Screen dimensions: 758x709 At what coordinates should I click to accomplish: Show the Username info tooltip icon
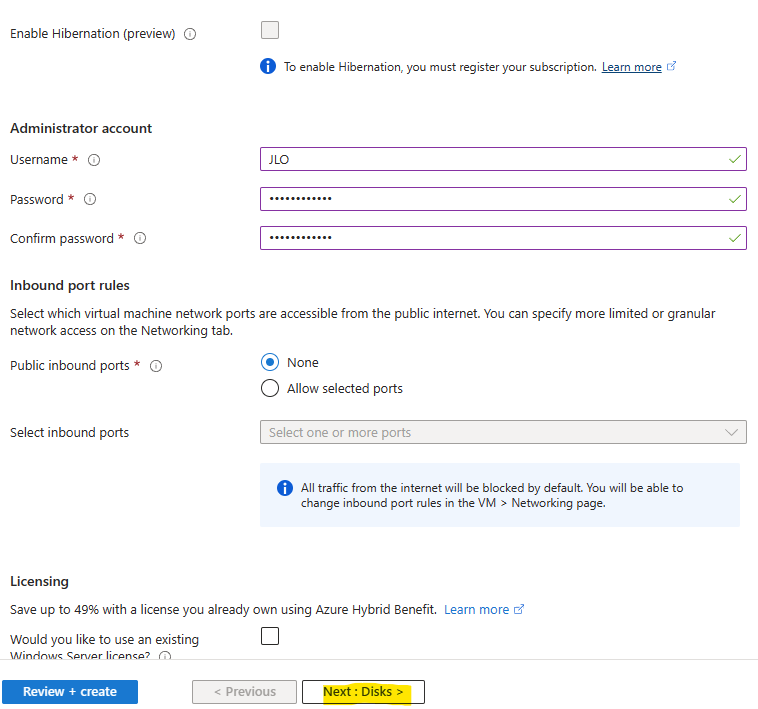tap(94, 160)
